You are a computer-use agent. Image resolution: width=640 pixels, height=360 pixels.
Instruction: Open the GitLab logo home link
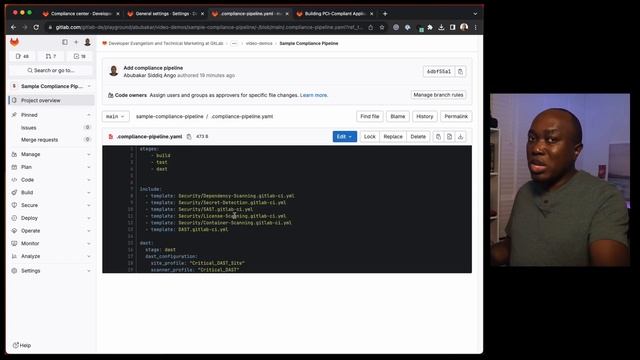(x=14, y=42)
